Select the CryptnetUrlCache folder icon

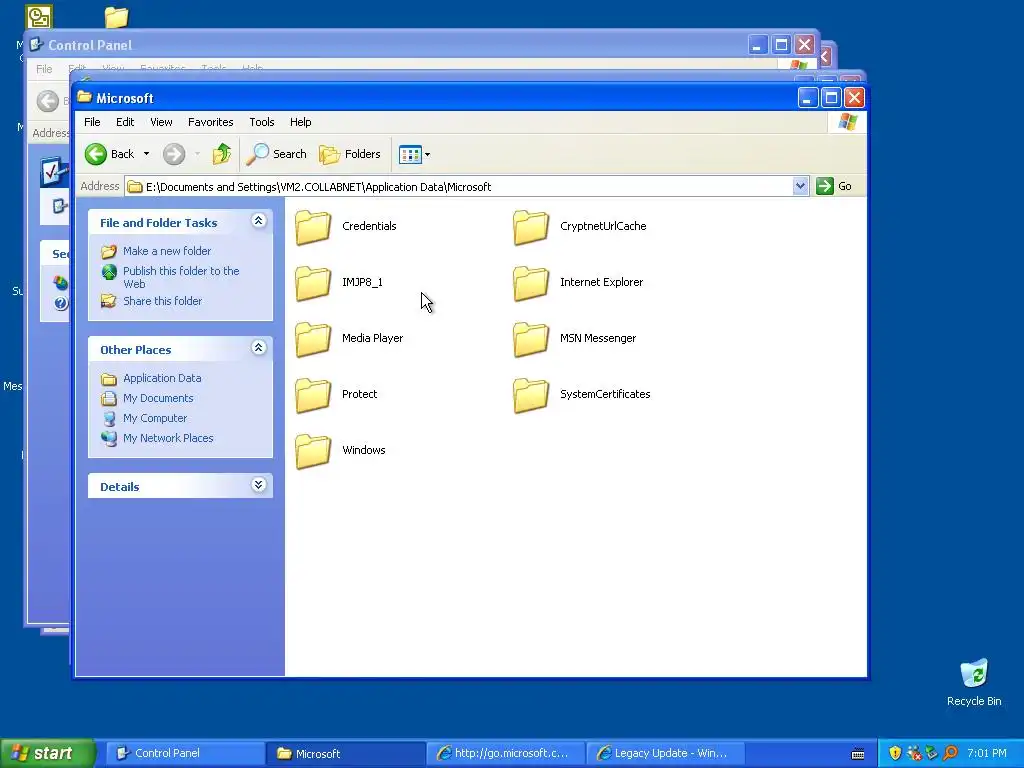(x=531, y=227)
